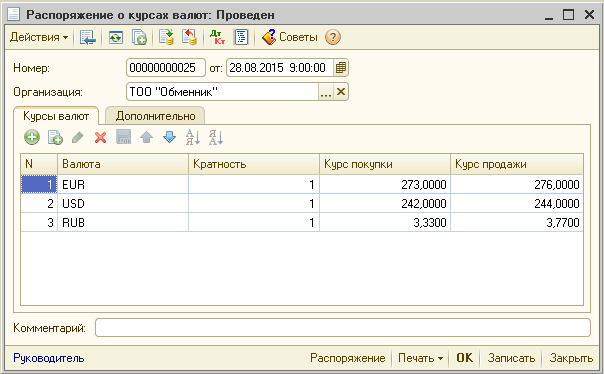The image size is (604, 374).
Task: Click the Распоряжение button
Action: (347, 358)
